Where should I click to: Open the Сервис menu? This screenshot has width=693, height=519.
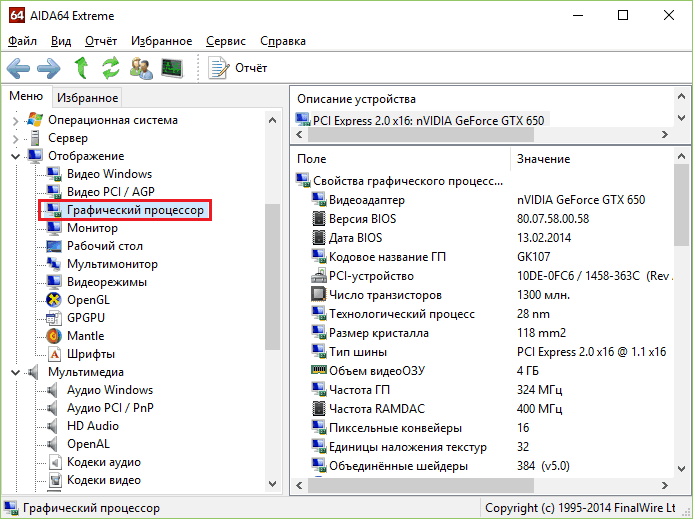226,41
